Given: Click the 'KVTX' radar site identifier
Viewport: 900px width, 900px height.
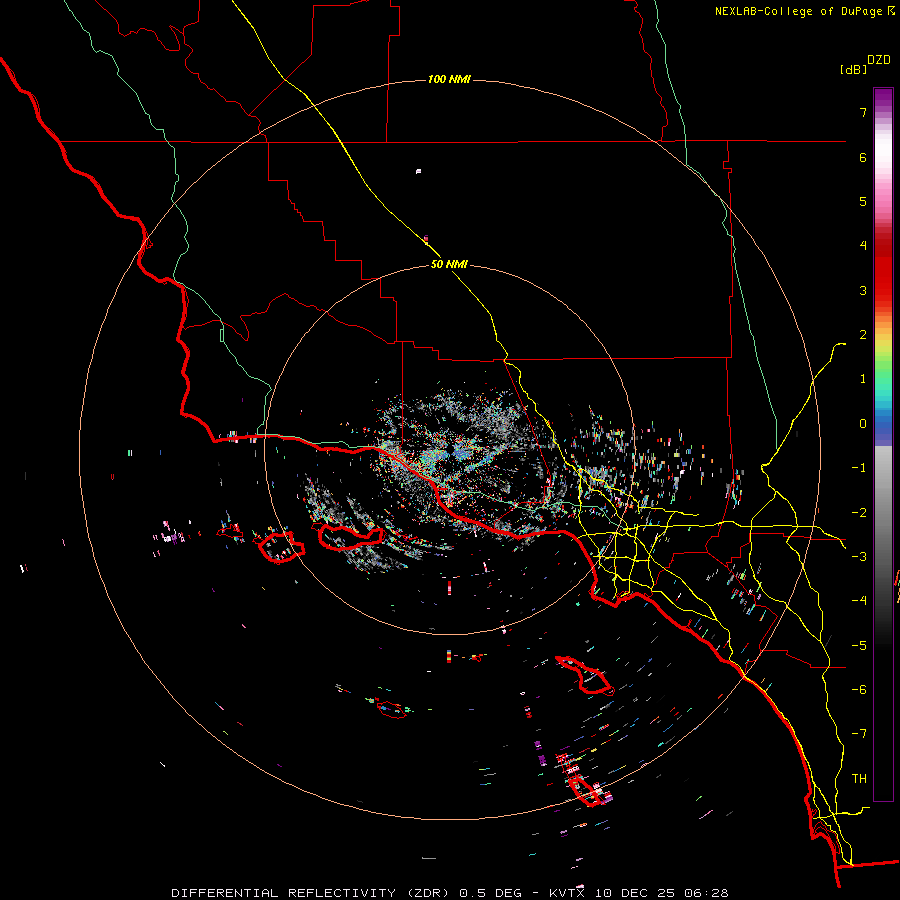Looking at the screenshot, I should (569, 893).
